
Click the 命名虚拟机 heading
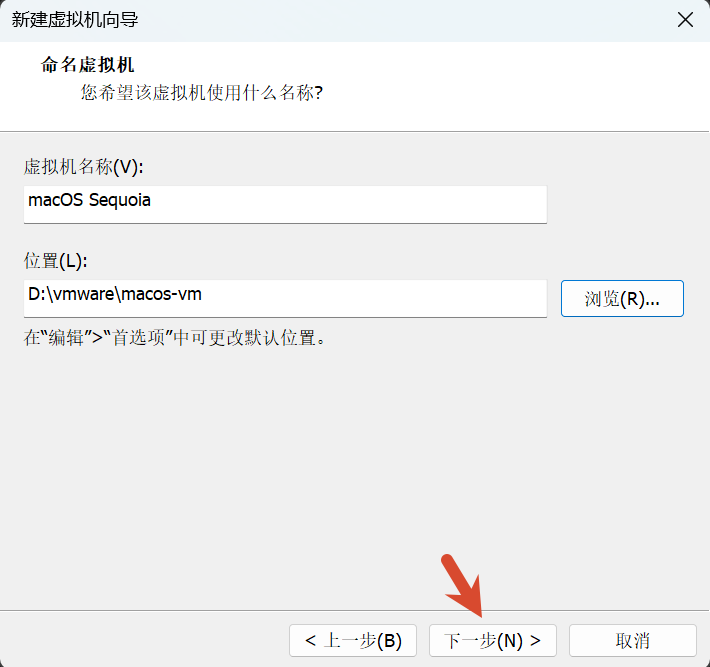coord(87,65)
